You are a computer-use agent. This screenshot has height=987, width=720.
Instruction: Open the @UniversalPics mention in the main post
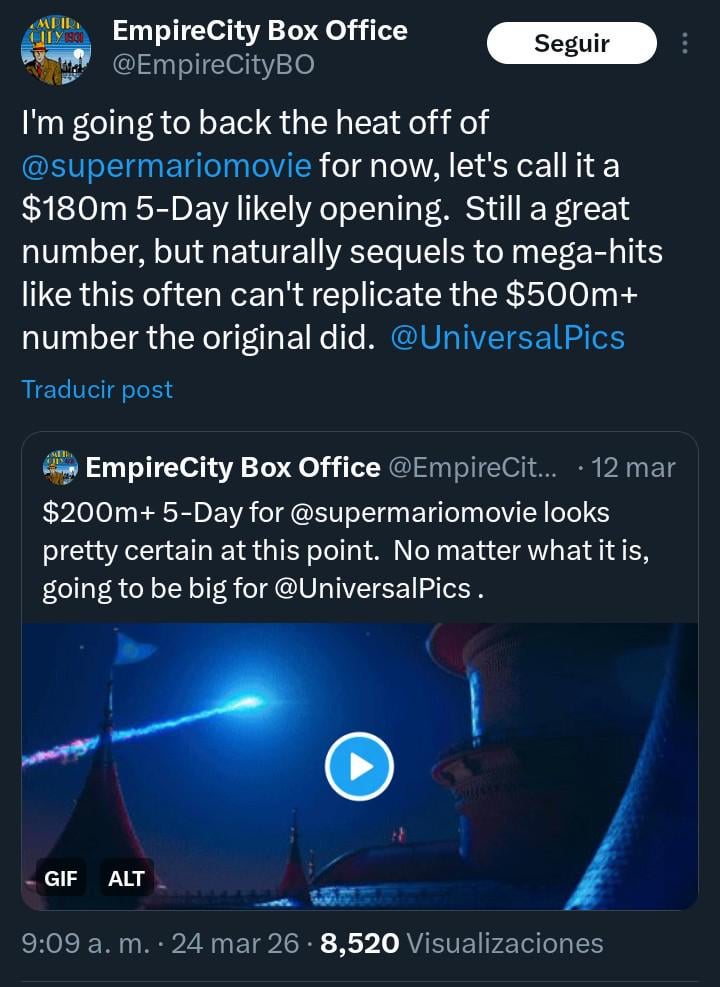pos(508,337)
